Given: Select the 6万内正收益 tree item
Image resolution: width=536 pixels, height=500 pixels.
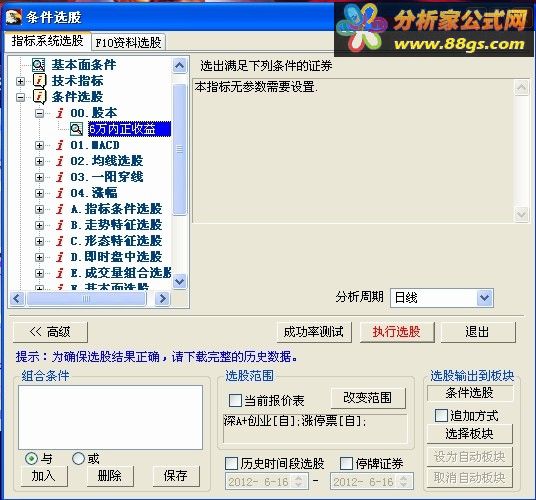Looking at the screenshot, I should 129,129.
